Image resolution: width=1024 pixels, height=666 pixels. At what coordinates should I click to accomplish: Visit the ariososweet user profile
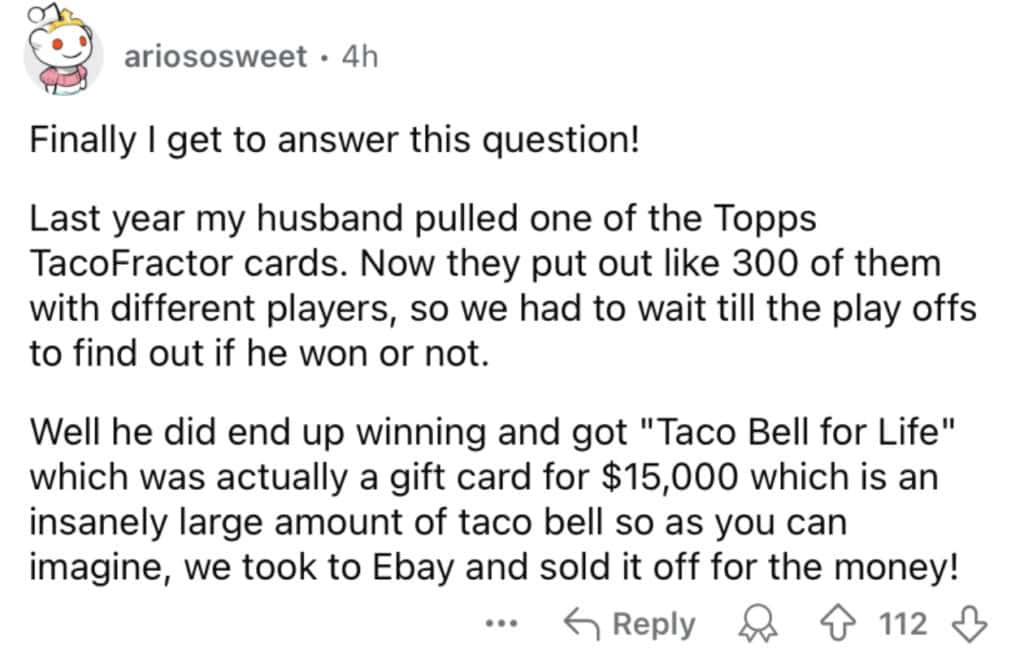click(x=216, y=57)
